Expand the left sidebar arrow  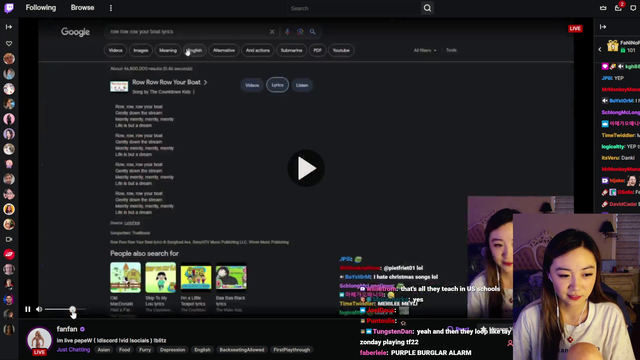click(9, 27)
